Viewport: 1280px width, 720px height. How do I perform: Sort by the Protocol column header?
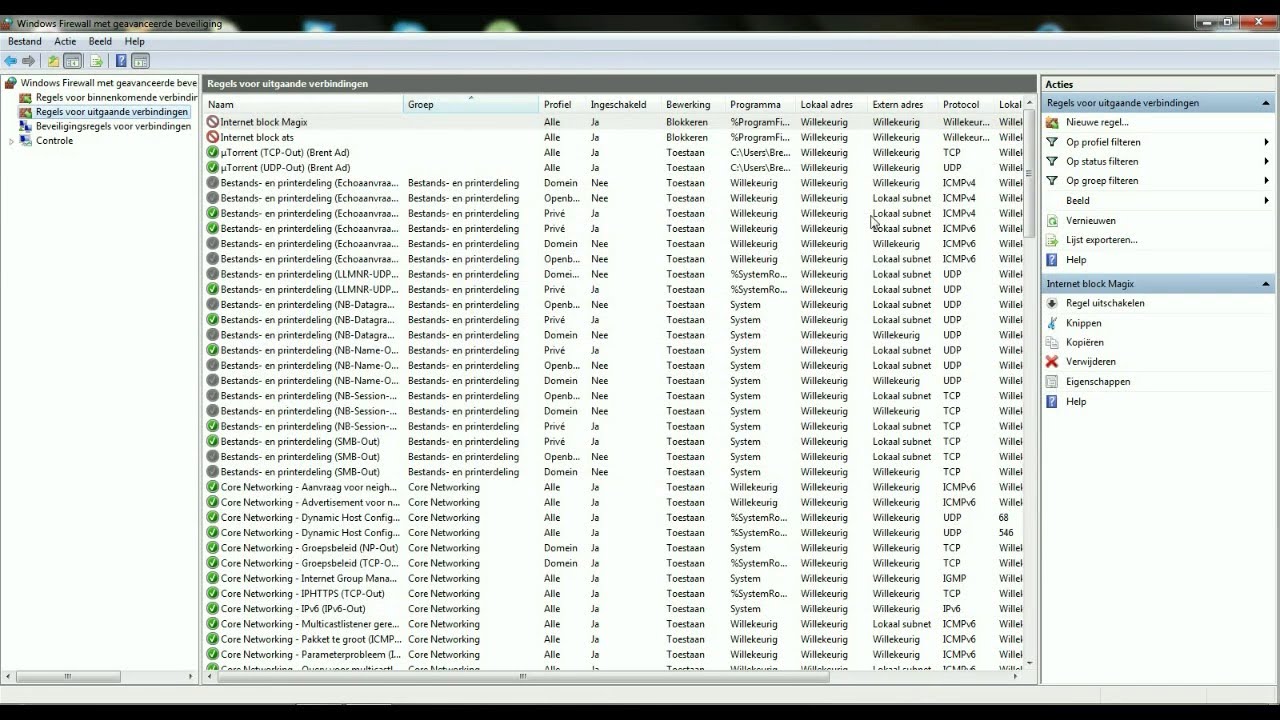(966, 104)
